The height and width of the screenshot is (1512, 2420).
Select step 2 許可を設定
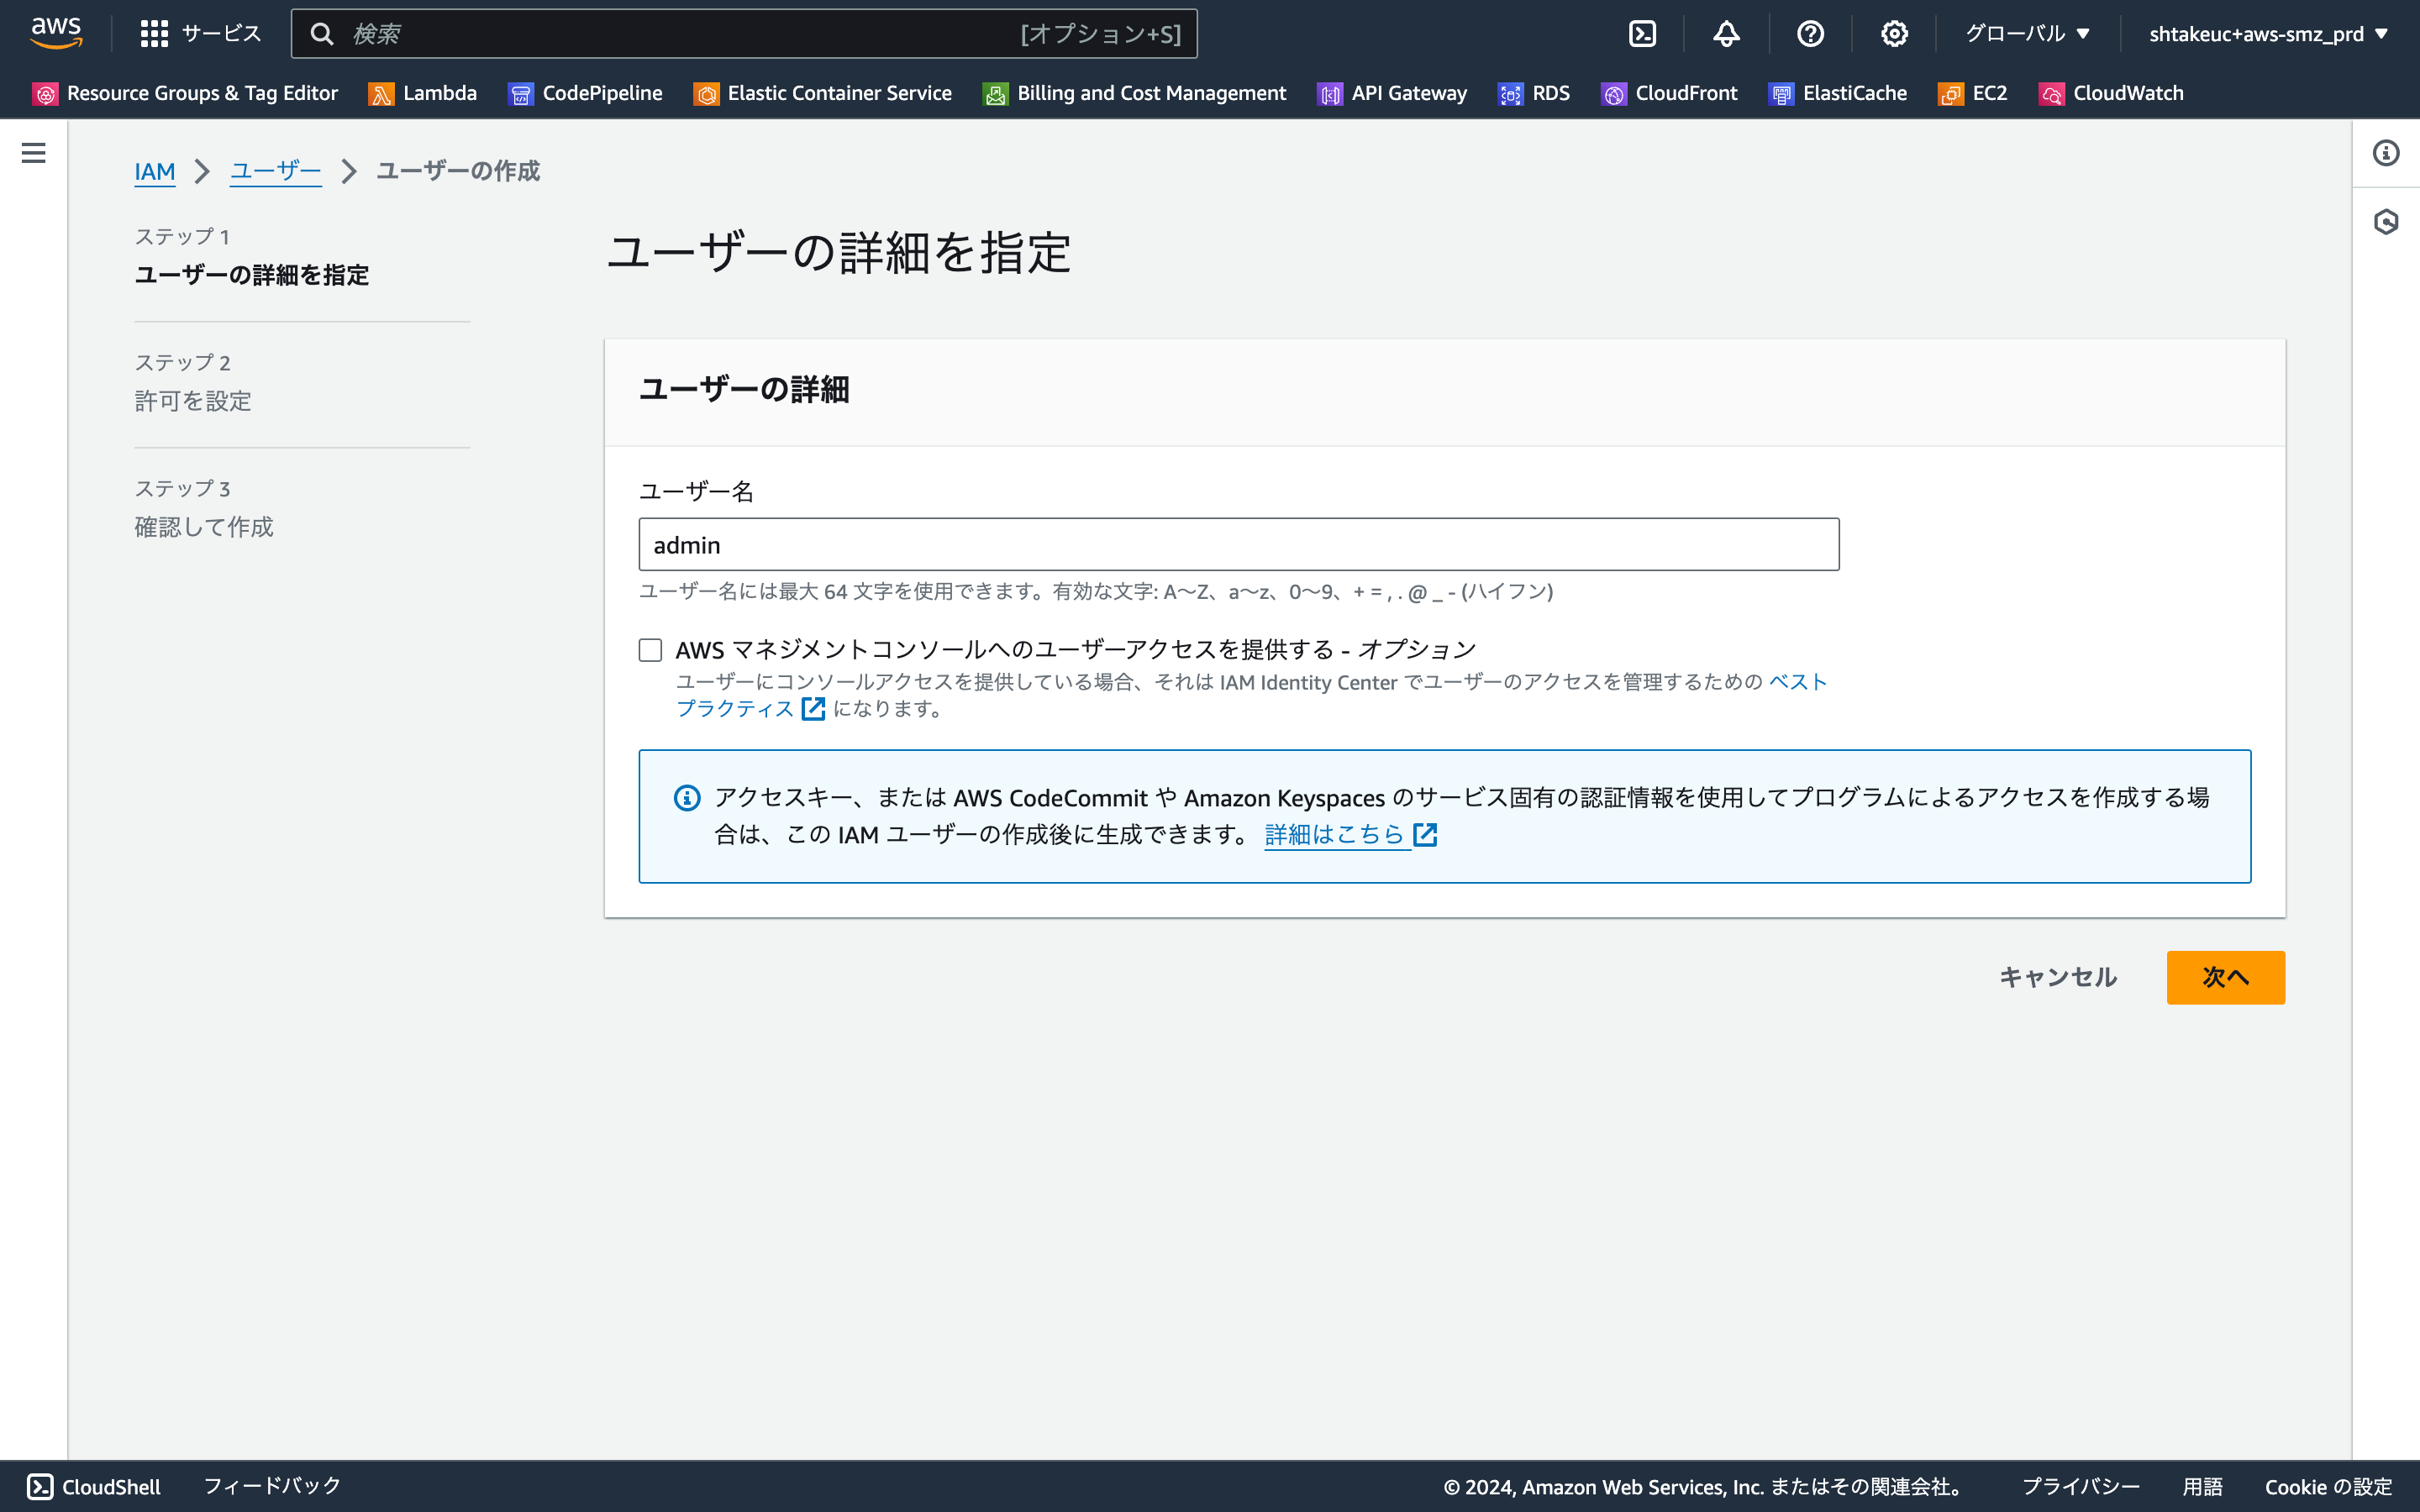tap(193, 401)
